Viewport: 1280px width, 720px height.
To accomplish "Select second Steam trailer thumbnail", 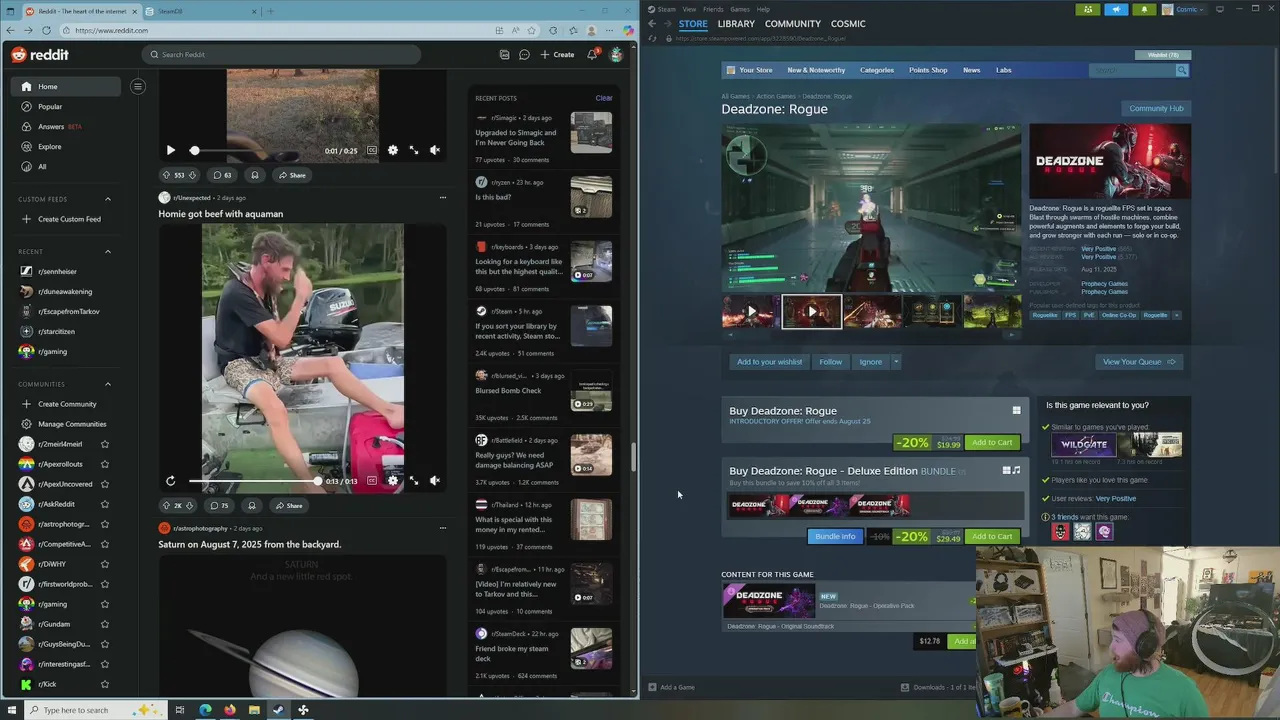I will click(811, 311).
